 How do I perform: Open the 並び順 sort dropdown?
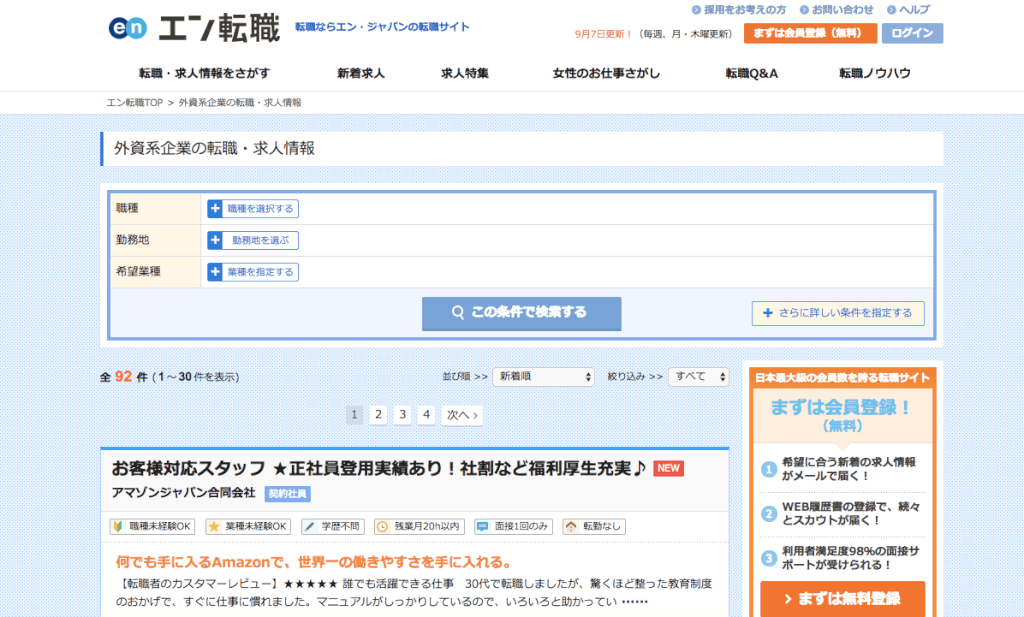click(543, 377)
